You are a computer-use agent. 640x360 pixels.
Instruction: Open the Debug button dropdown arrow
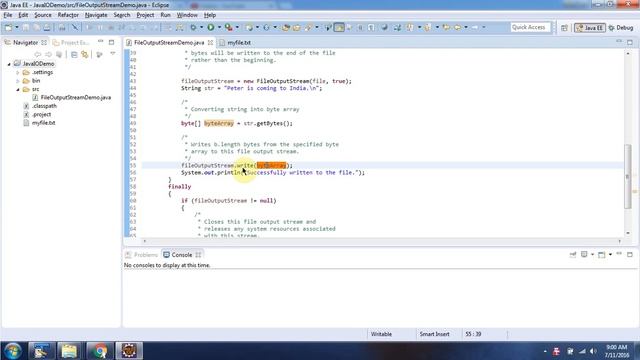point(201,27)
